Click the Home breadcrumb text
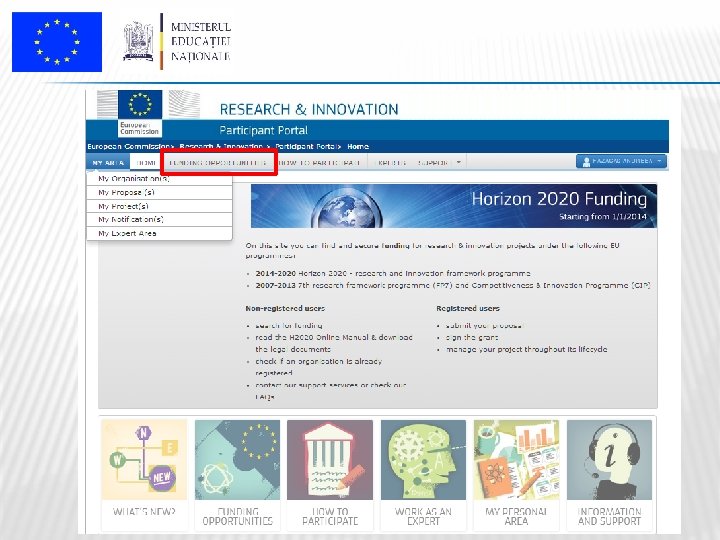The image size is (720, 540). coord(358,146)
